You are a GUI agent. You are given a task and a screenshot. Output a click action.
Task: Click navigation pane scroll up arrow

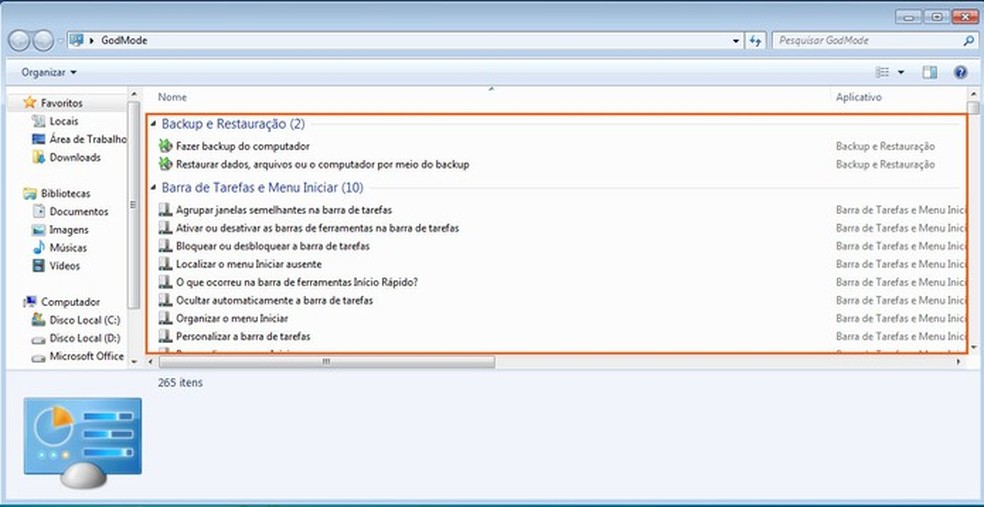(134, 94)
